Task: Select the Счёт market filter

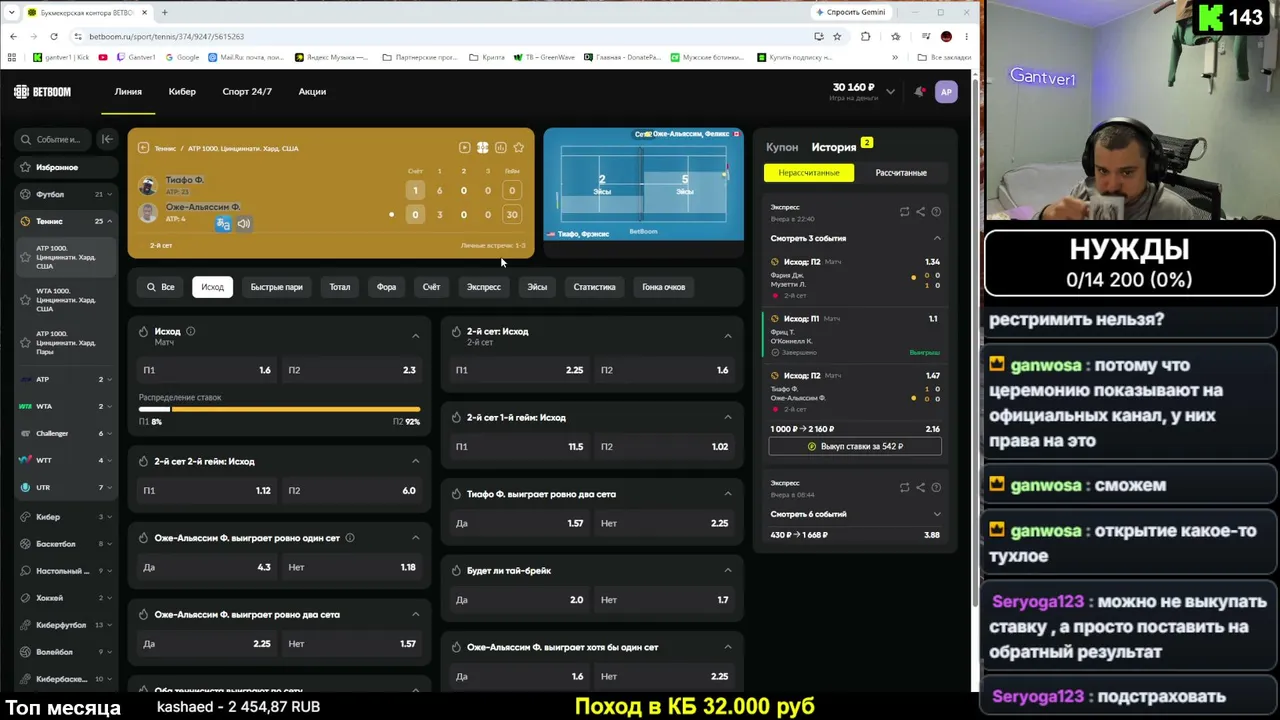Action: 431,287
